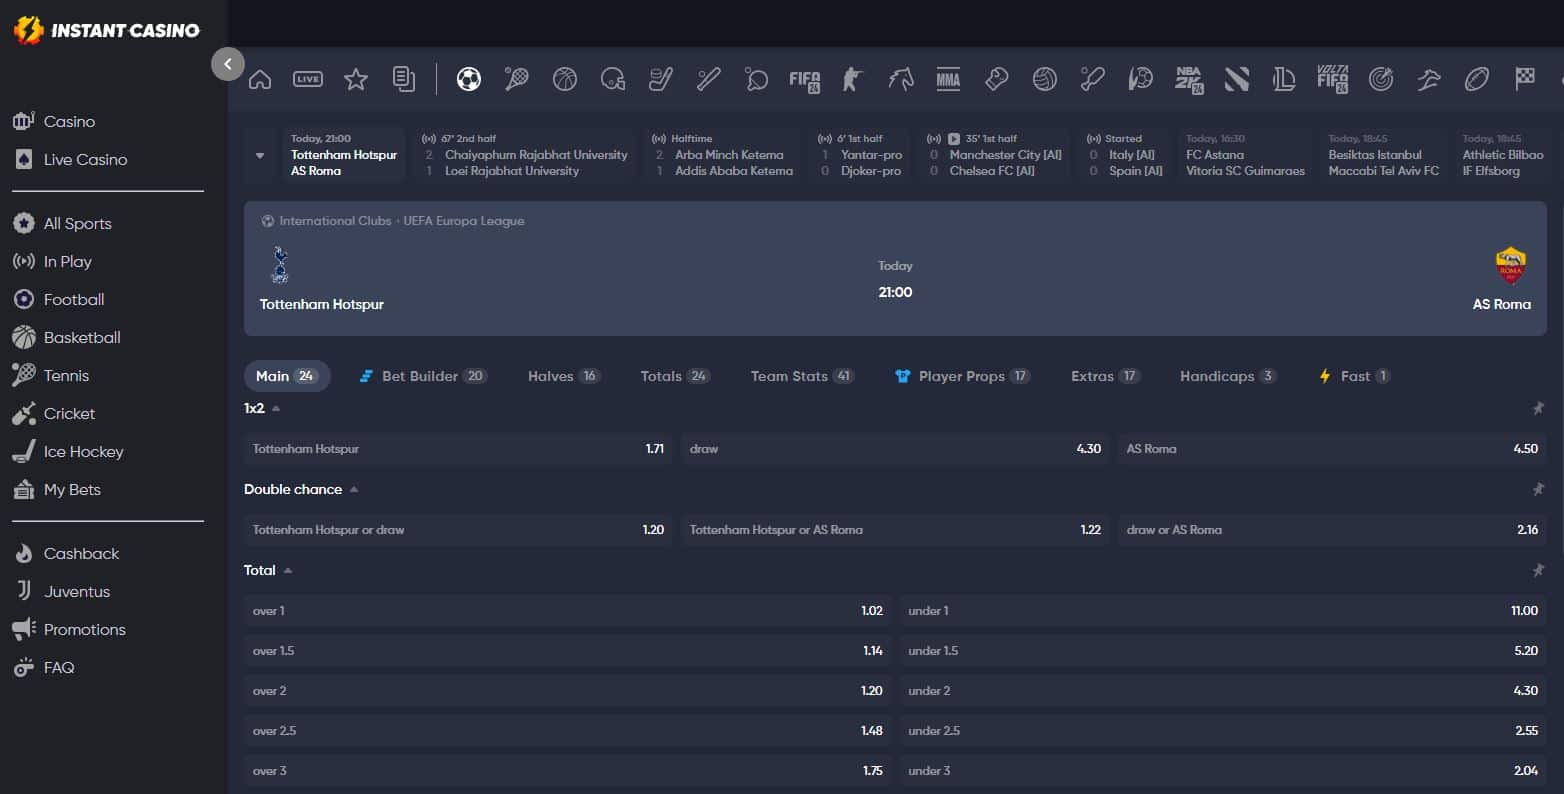Select Volta FIFA 24 icon
The image size is (1564, 794).
click(1333, 79)
